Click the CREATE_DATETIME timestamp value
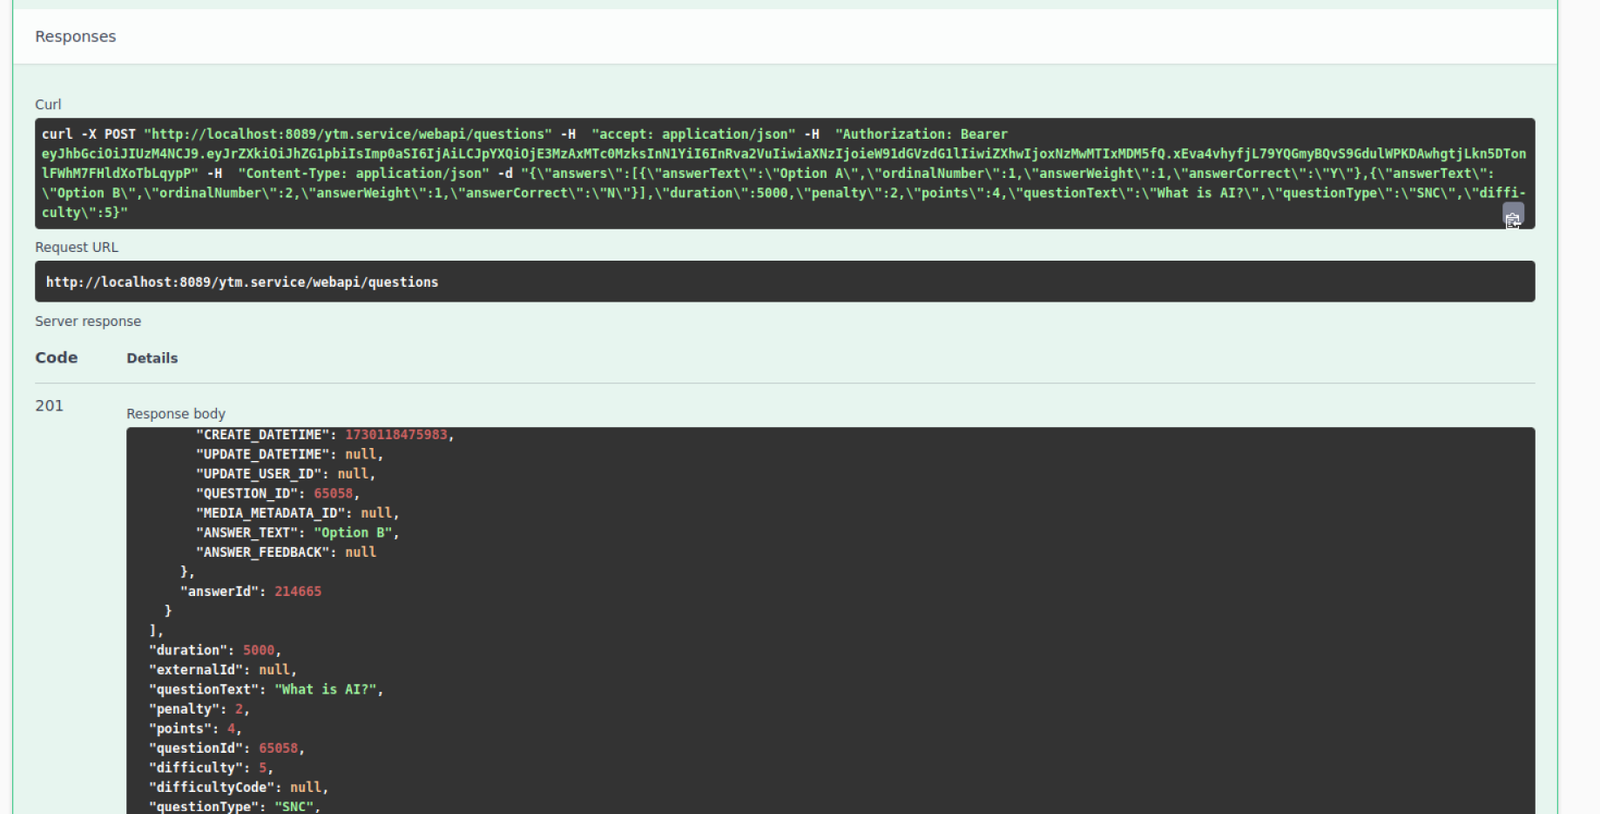The image size is (1600, 814). (396, 435)
